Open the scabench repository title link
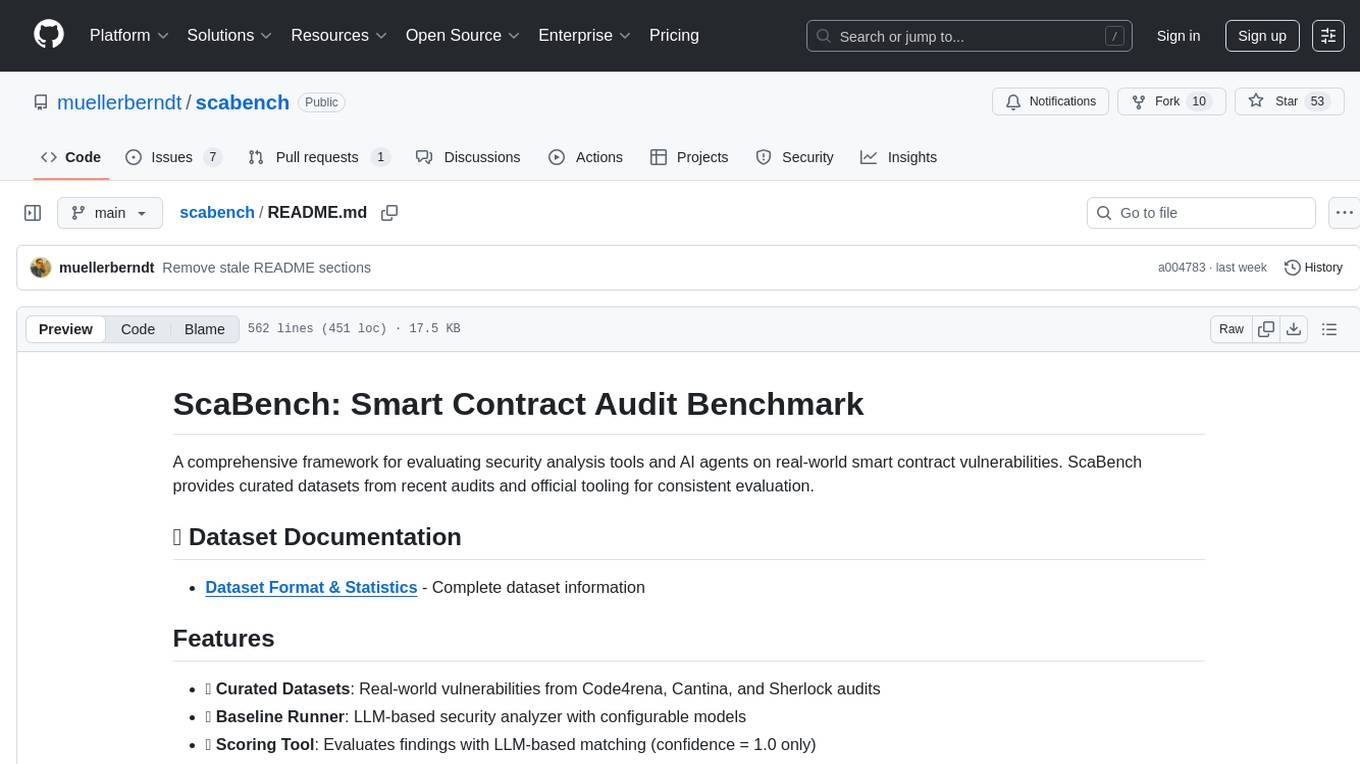 pyautogui.click(x=242, y=102)
